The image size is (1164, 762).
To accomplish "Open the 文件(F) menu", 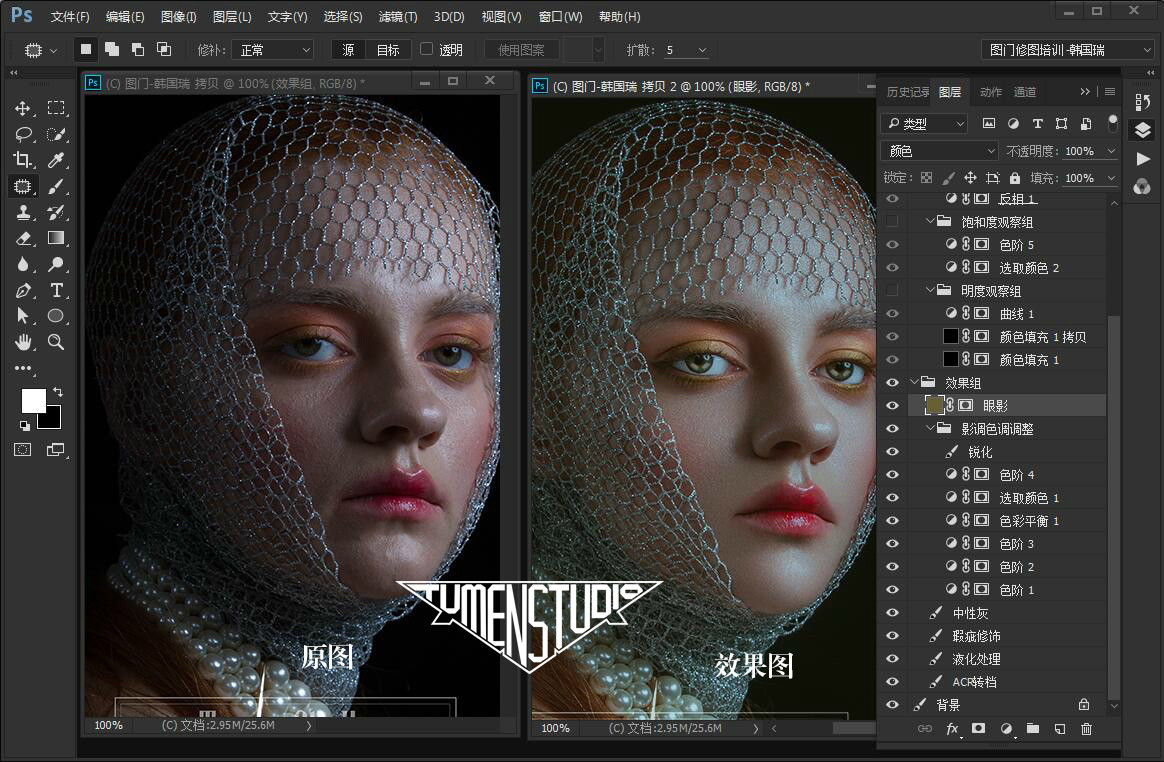I will click(70, 16).
